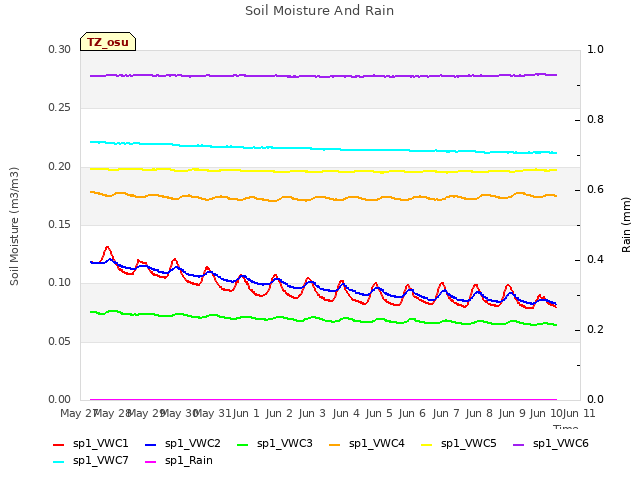The image size is (640, 480).
Task: Click the 0.20 left axis tick label
Action: point(60,166)
